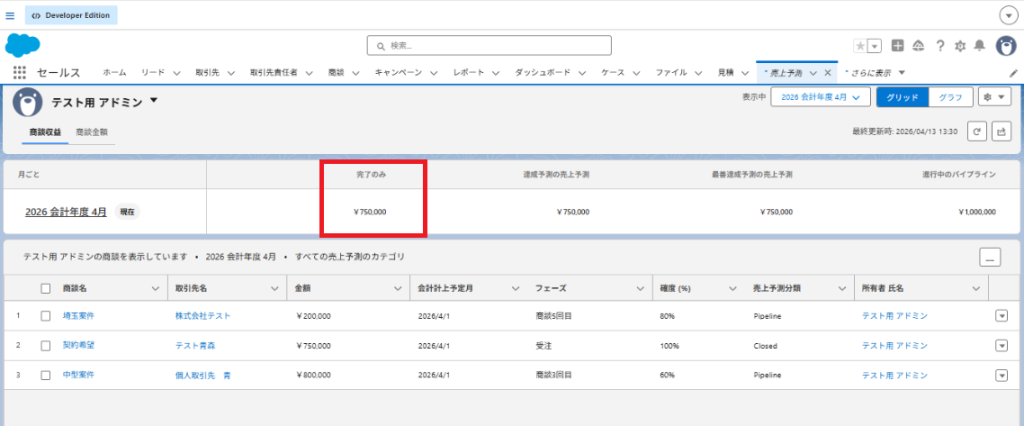Open the 株式会社テスト account link
Screen dimensions: 1024x426
[202, 316]
